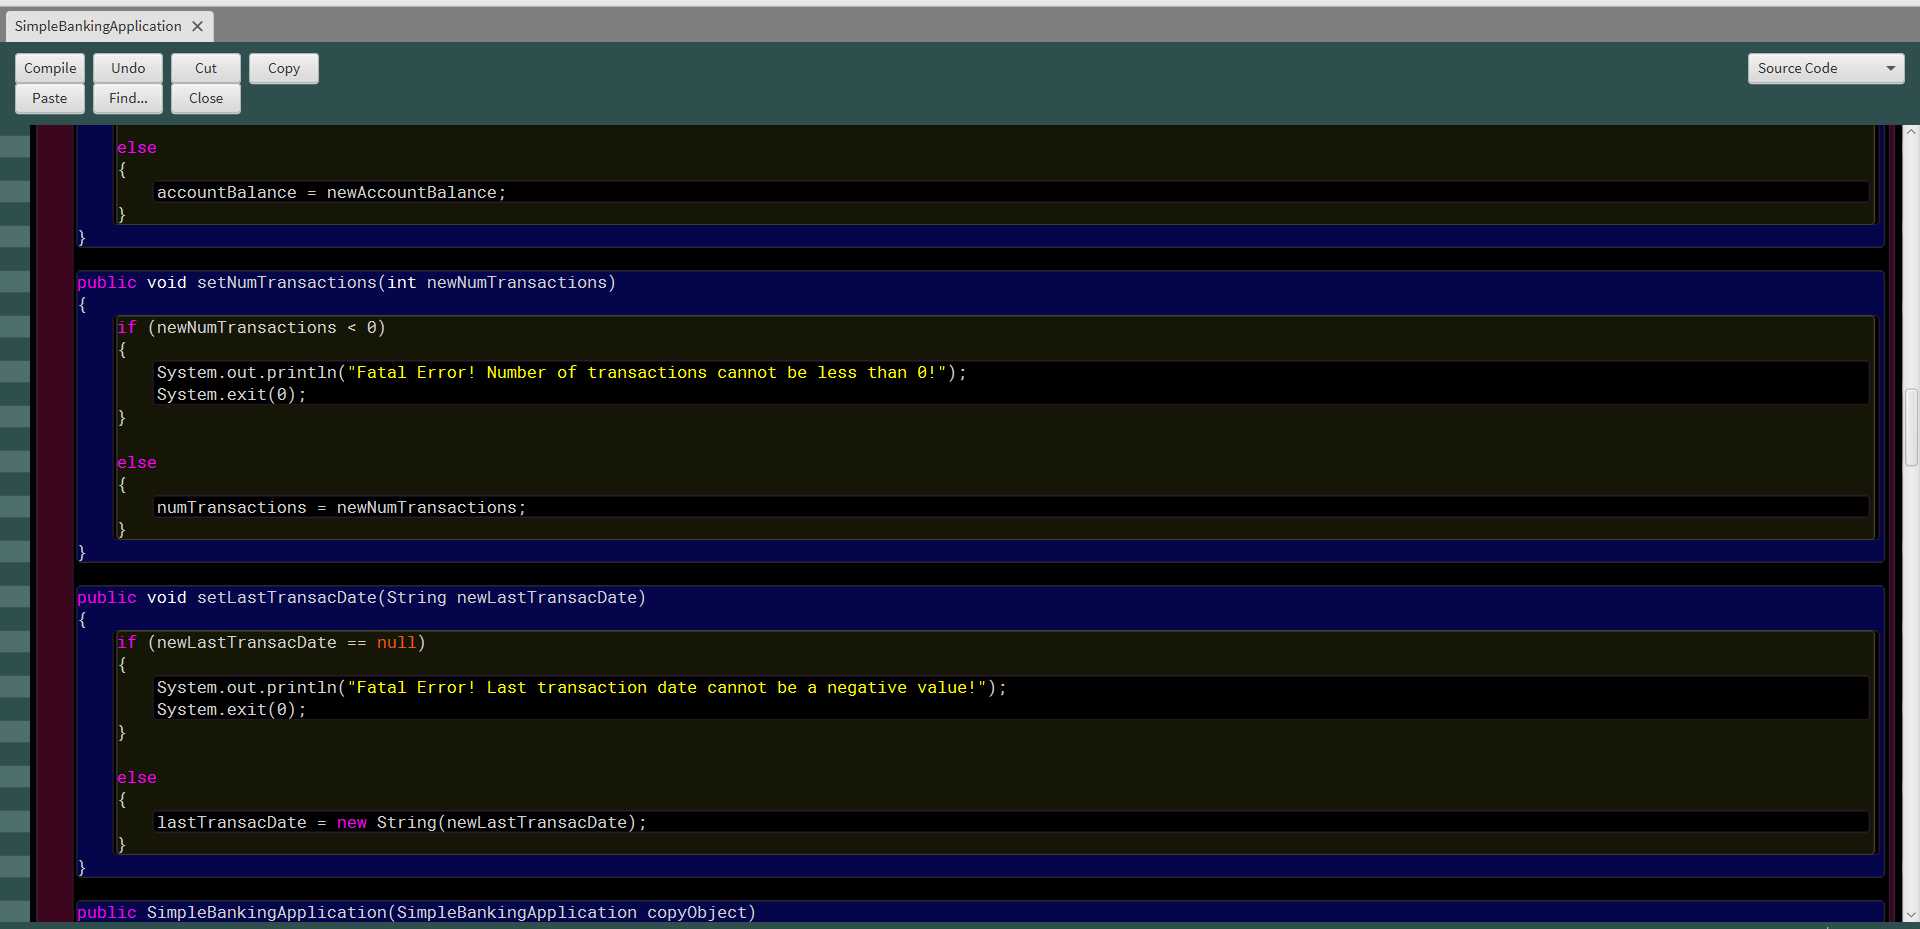The image size is (1920, 929).
Task: Click the SimpleBankingApplication copy constructor line
Action: point(416,912)
